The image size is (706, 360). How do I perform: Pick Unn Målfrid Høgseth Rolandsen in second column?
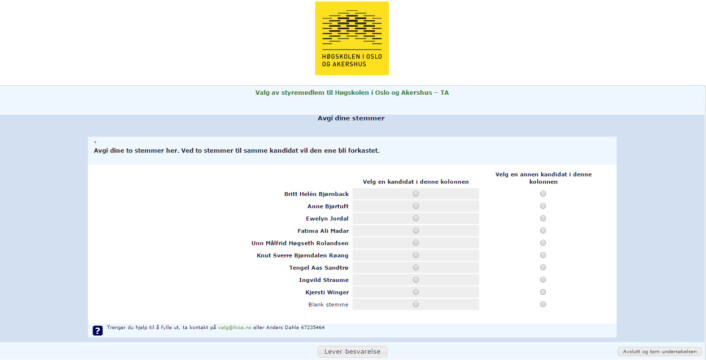(x=543, y=243)
